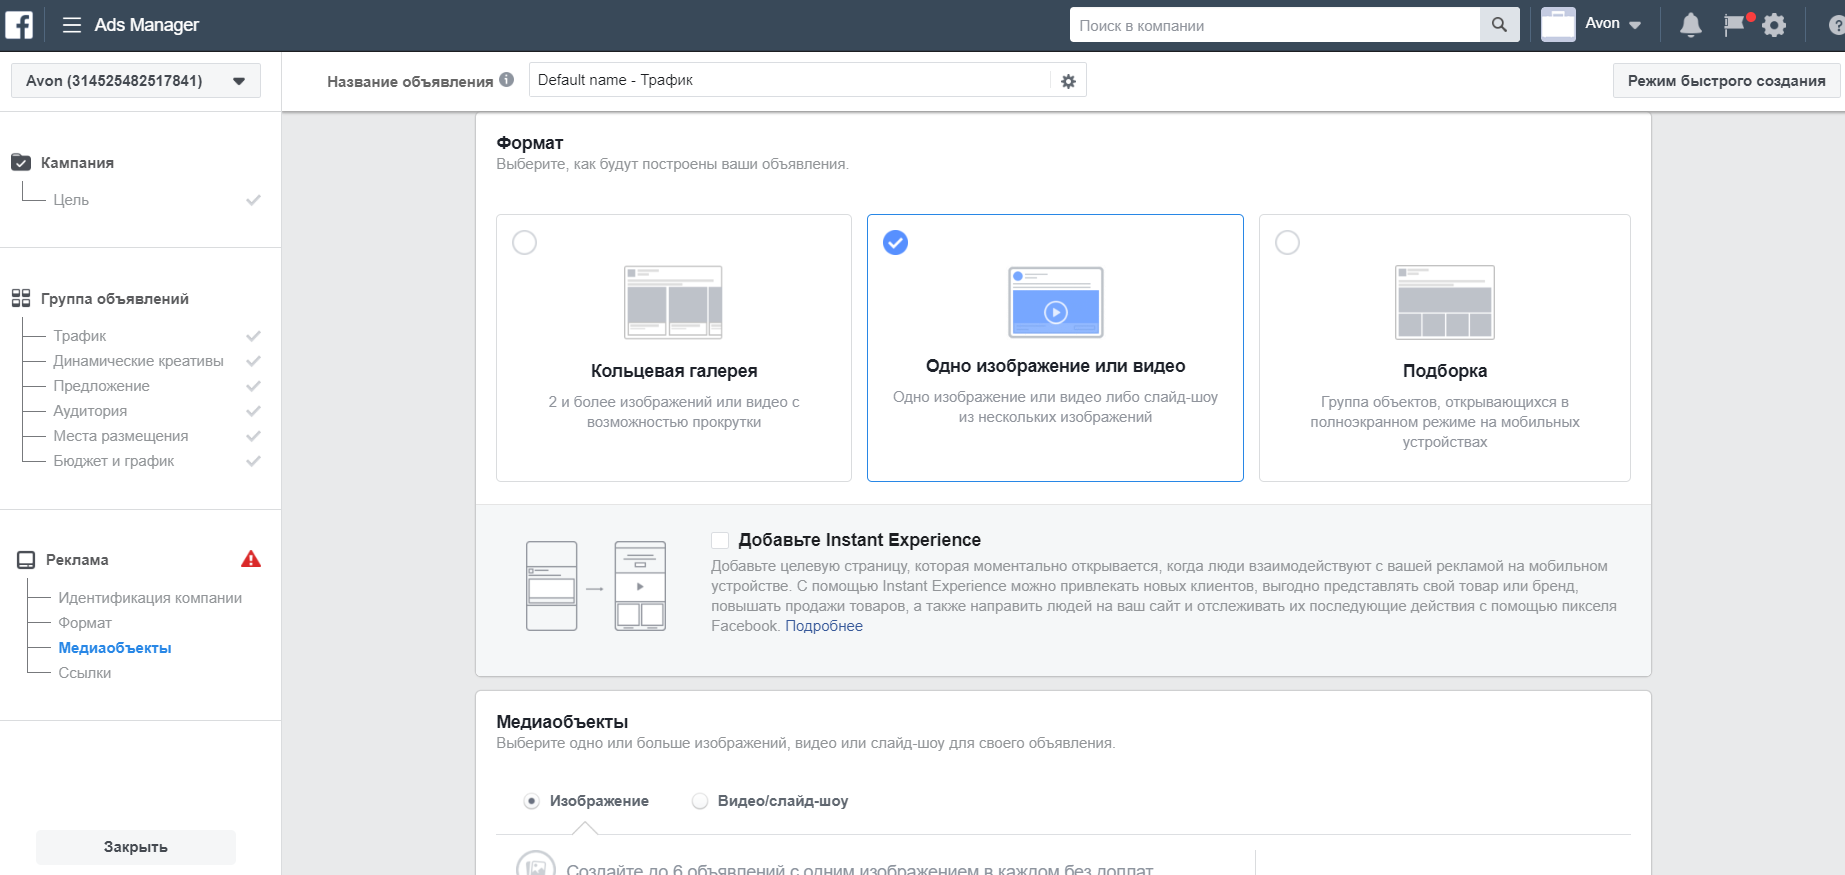Screen dimensions: 1845x875
Task: Click the Подборка title text
Action: (1445, 371)
